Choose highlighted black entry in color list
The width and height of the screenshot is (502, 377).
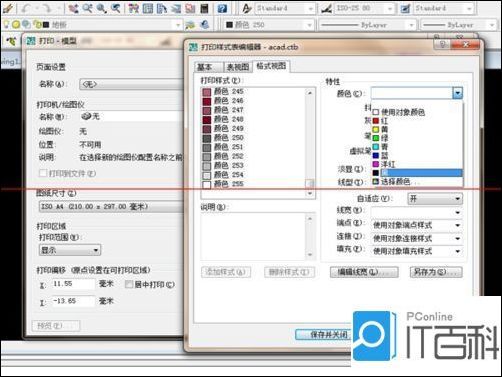pyautogui.click(x=417, y=173)
